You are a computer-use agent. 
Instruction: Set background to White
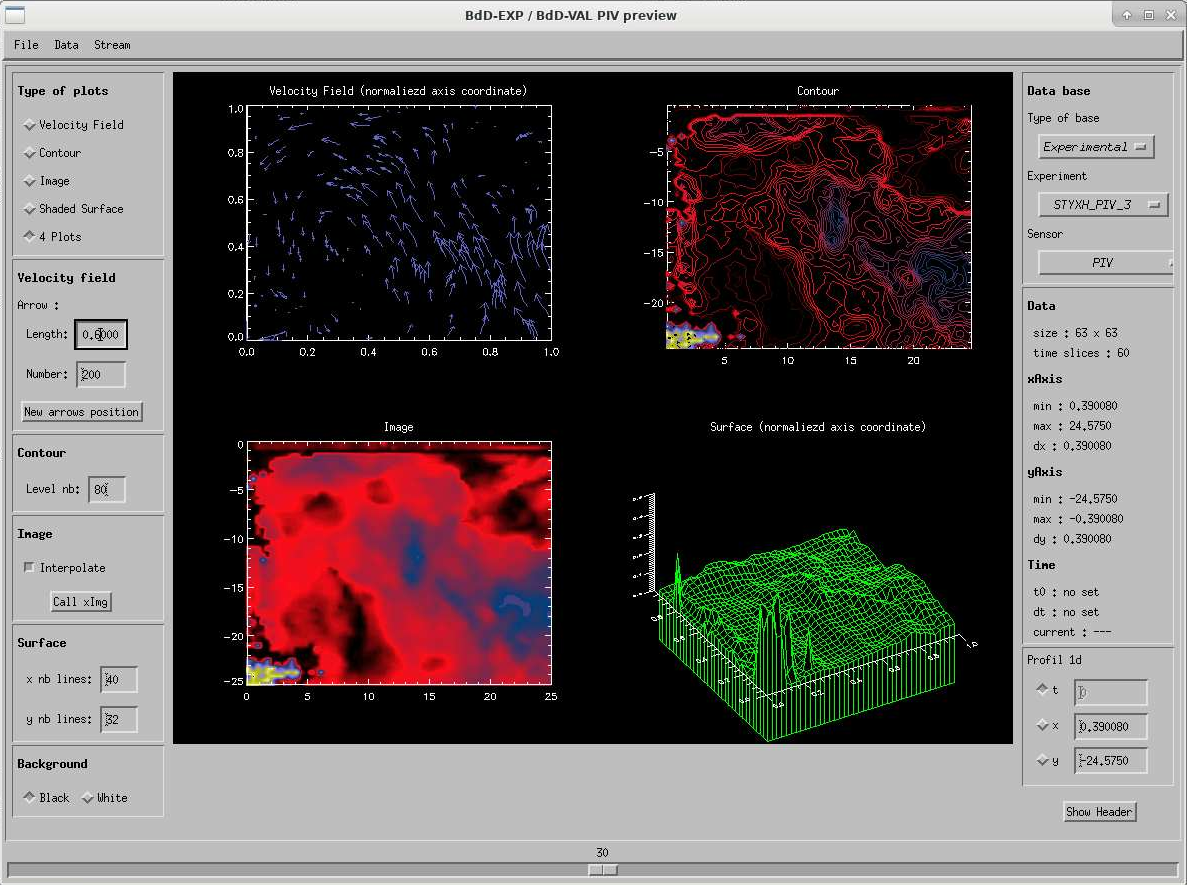88,798
